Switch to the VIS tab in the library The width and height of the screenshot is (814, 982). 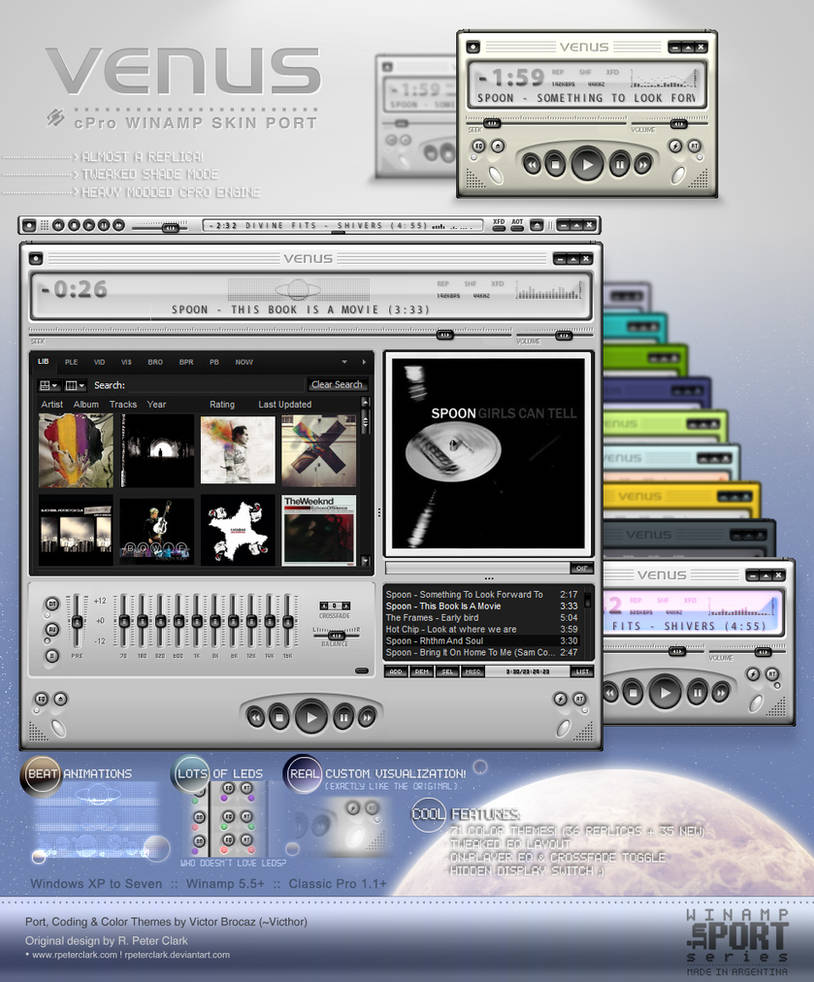pos(124,362)
